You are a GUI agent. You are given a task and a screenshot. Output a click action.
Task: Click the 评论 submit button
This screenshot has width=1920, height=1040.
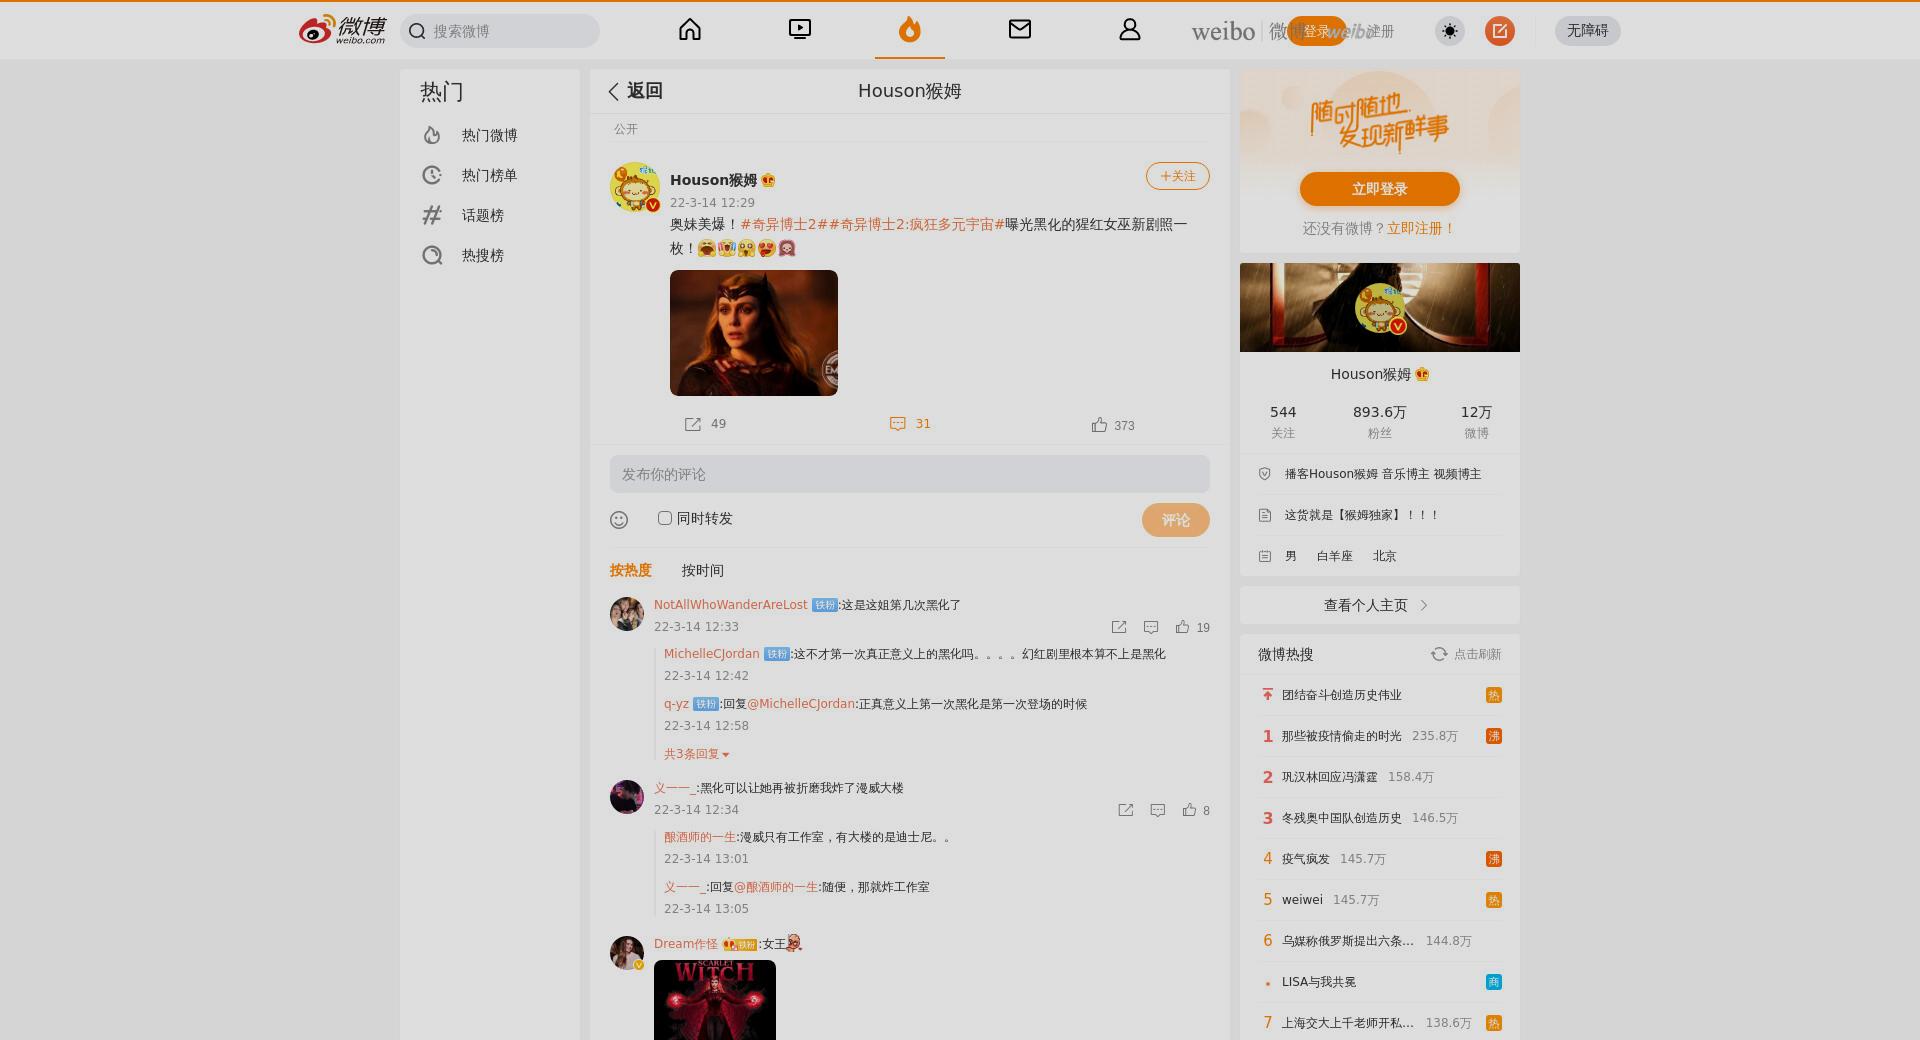1176,520
